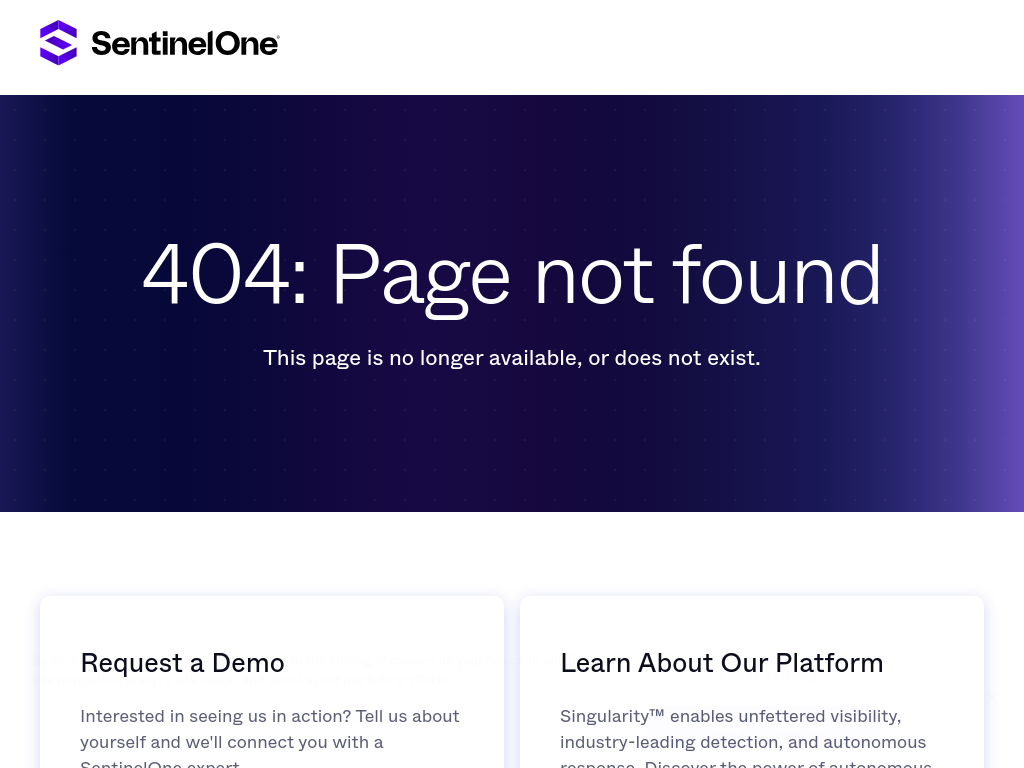Open the Request a Demo card heading
Viewport: 1024px width, 768px height.
click(x=182, y=663)
